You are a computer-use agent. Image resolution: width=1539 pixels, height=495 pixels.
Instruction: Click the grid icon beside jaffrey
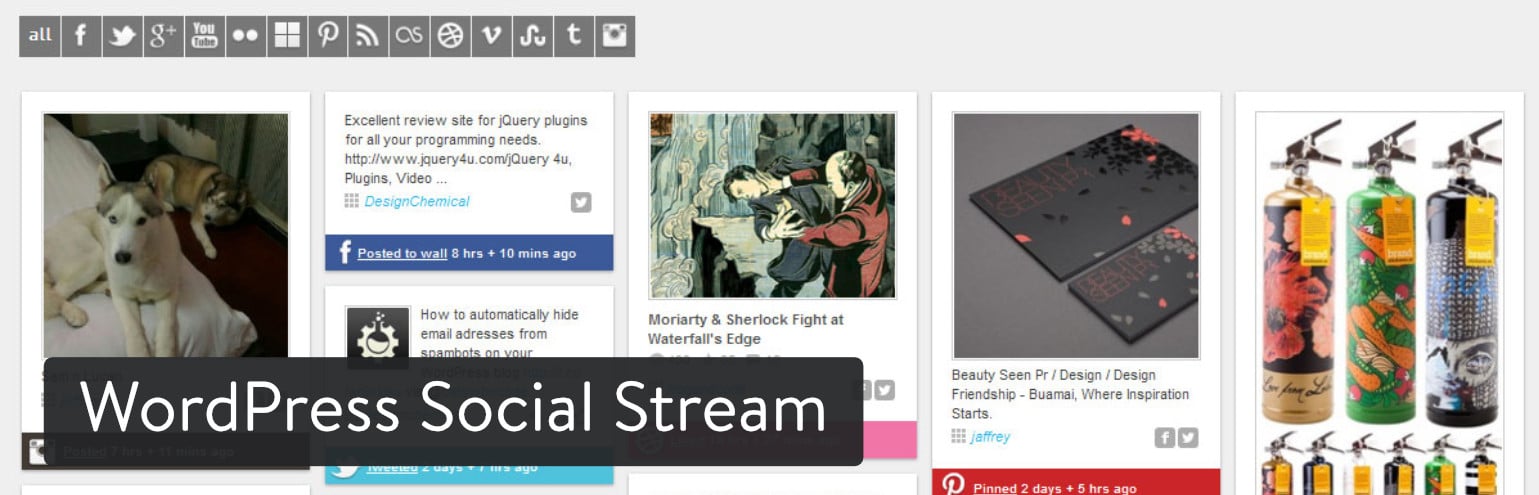tap(959, 436)
